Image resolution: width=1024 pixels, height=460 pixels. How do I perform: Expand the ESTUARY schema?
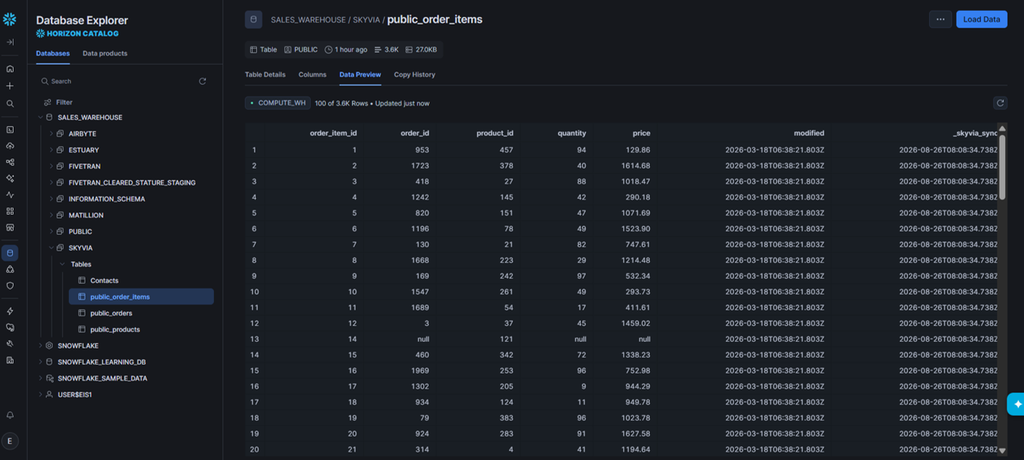52,150
